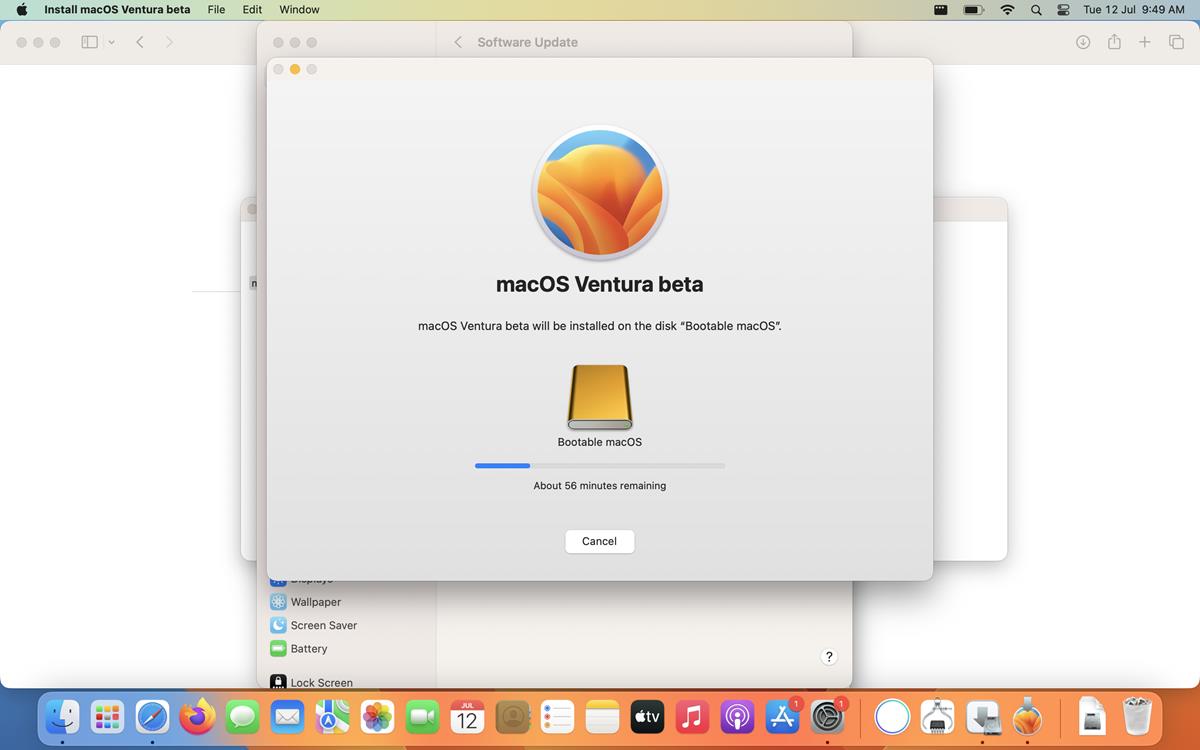Open Messages from the Dock
Viewport: 1200px width, 750px height.
[x=242, y=716]
